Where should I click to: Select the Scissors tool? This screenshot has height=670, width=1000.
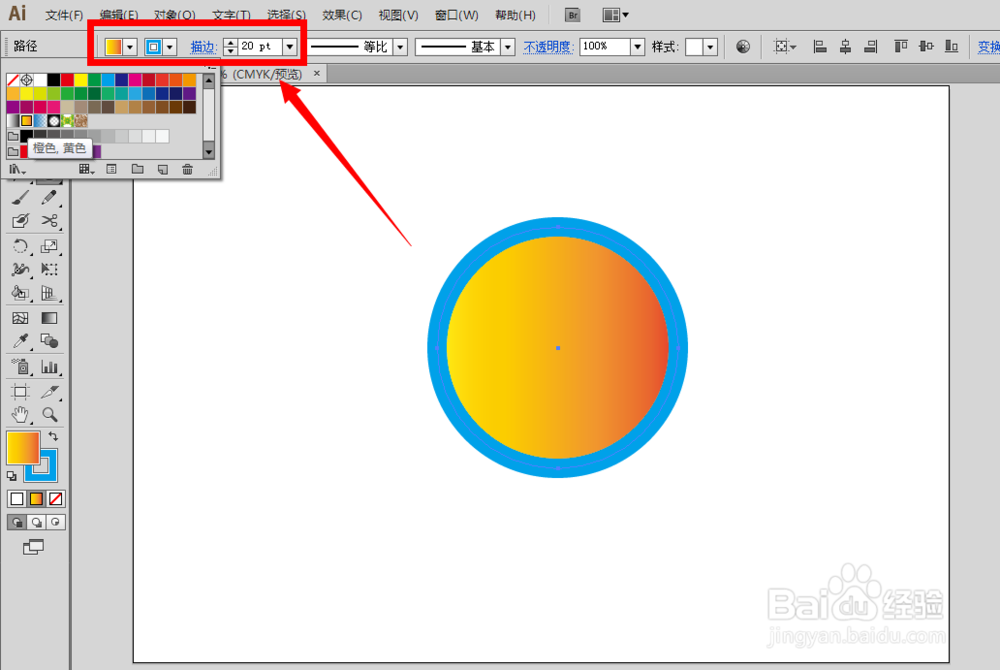click(49, 221)
